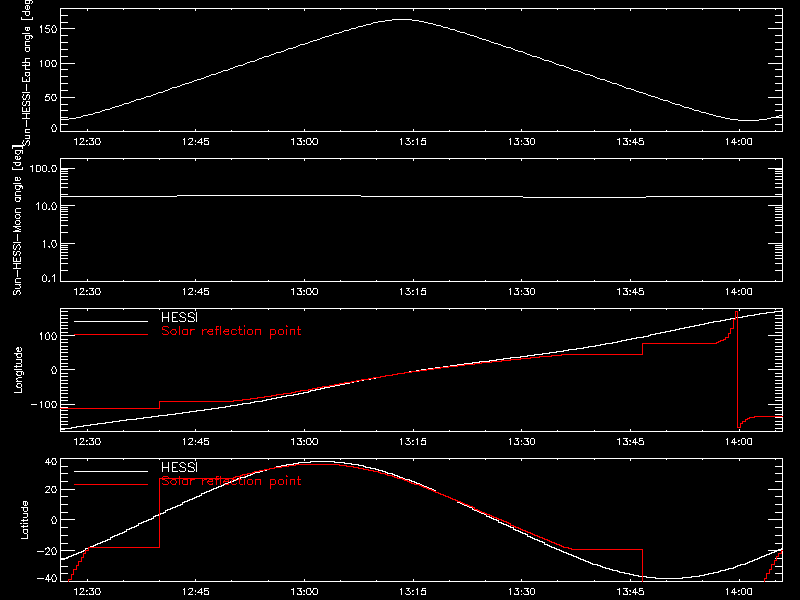
Task: Click the Sun-HESSI-Earth angle axis label
Action: point(28,73)
